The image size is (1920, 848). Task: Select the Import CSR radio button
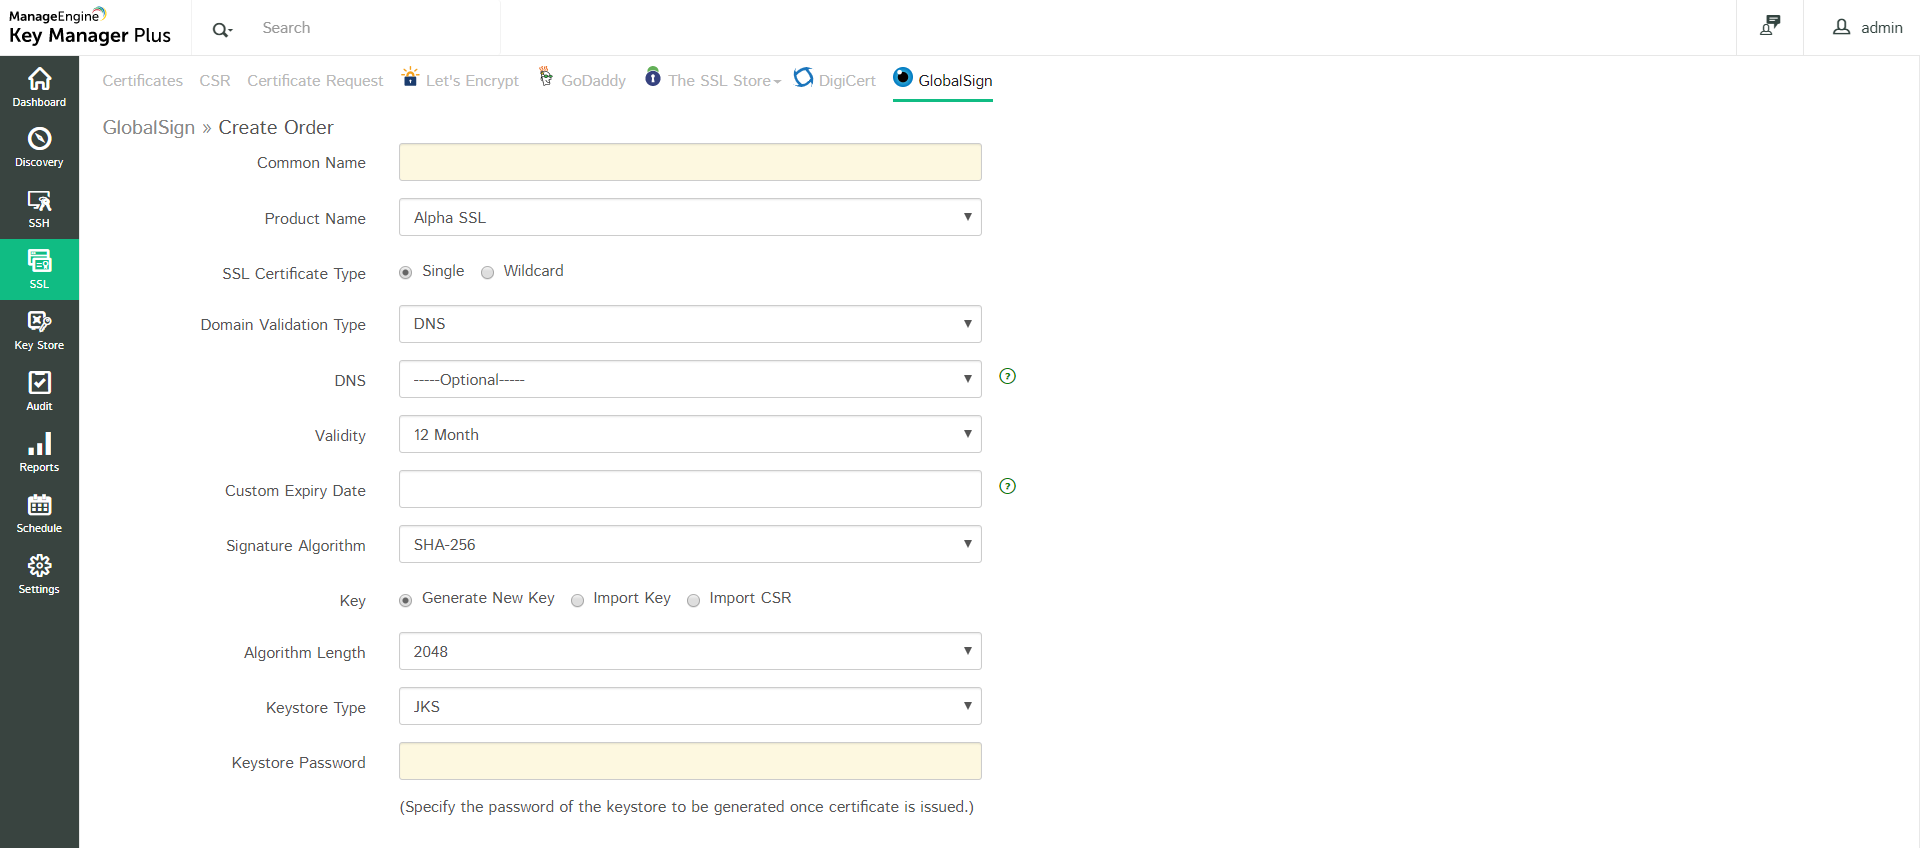(694, 600)
